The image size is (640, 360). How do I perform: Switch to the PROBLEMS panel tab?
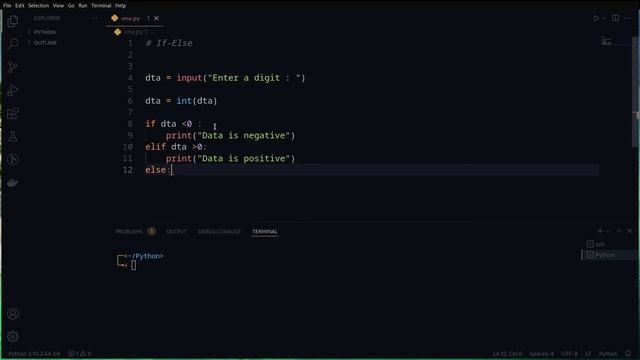(129, 231)
